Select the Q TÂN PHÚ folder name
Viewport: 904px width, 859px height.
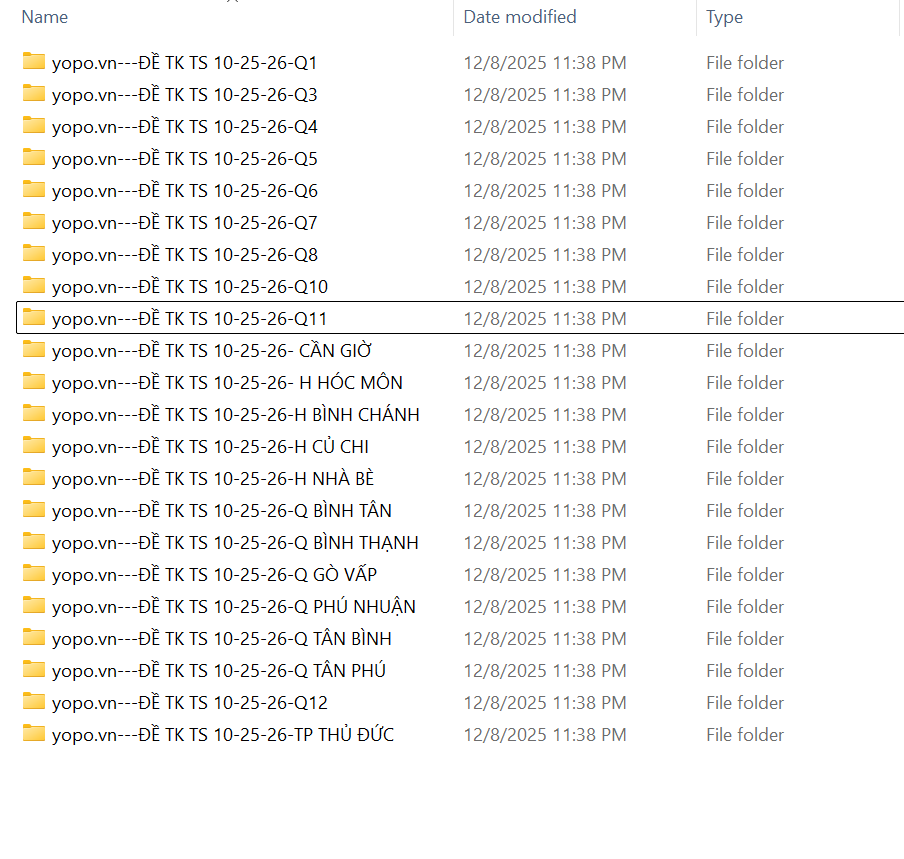[x=218, y=671]
